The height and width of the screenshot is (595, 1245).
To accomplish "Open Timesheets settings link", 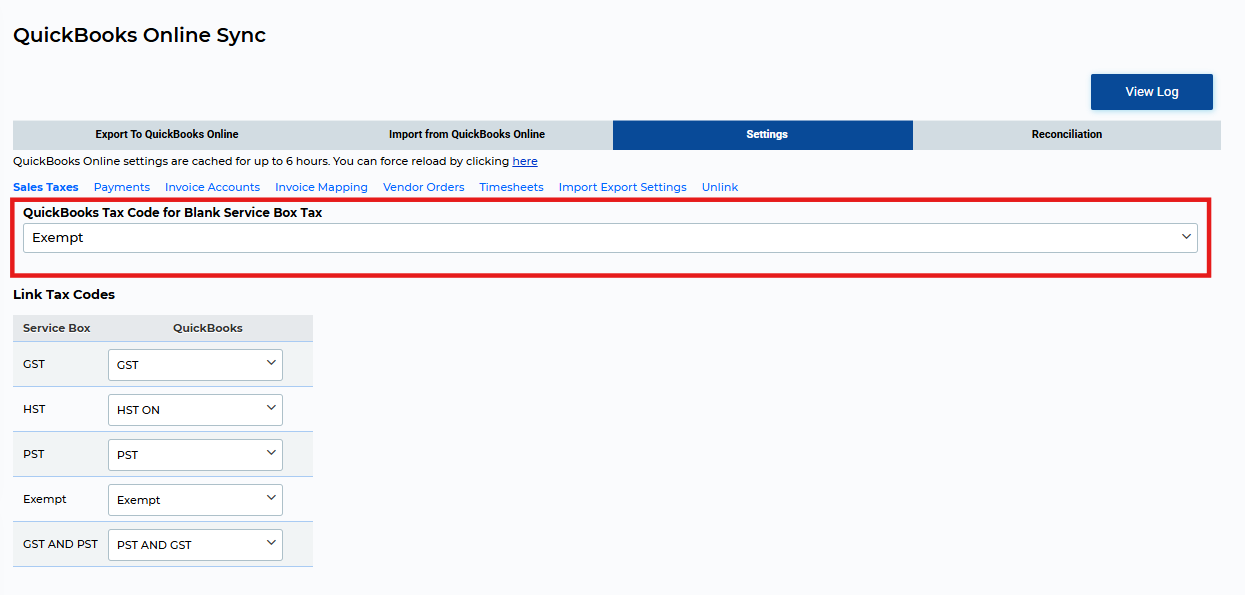I will coord(511,187).
